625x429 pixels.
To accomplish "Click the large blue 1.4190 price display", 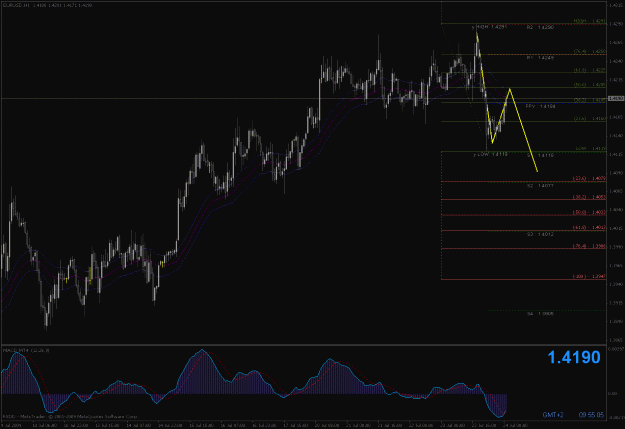I will 574,357.
